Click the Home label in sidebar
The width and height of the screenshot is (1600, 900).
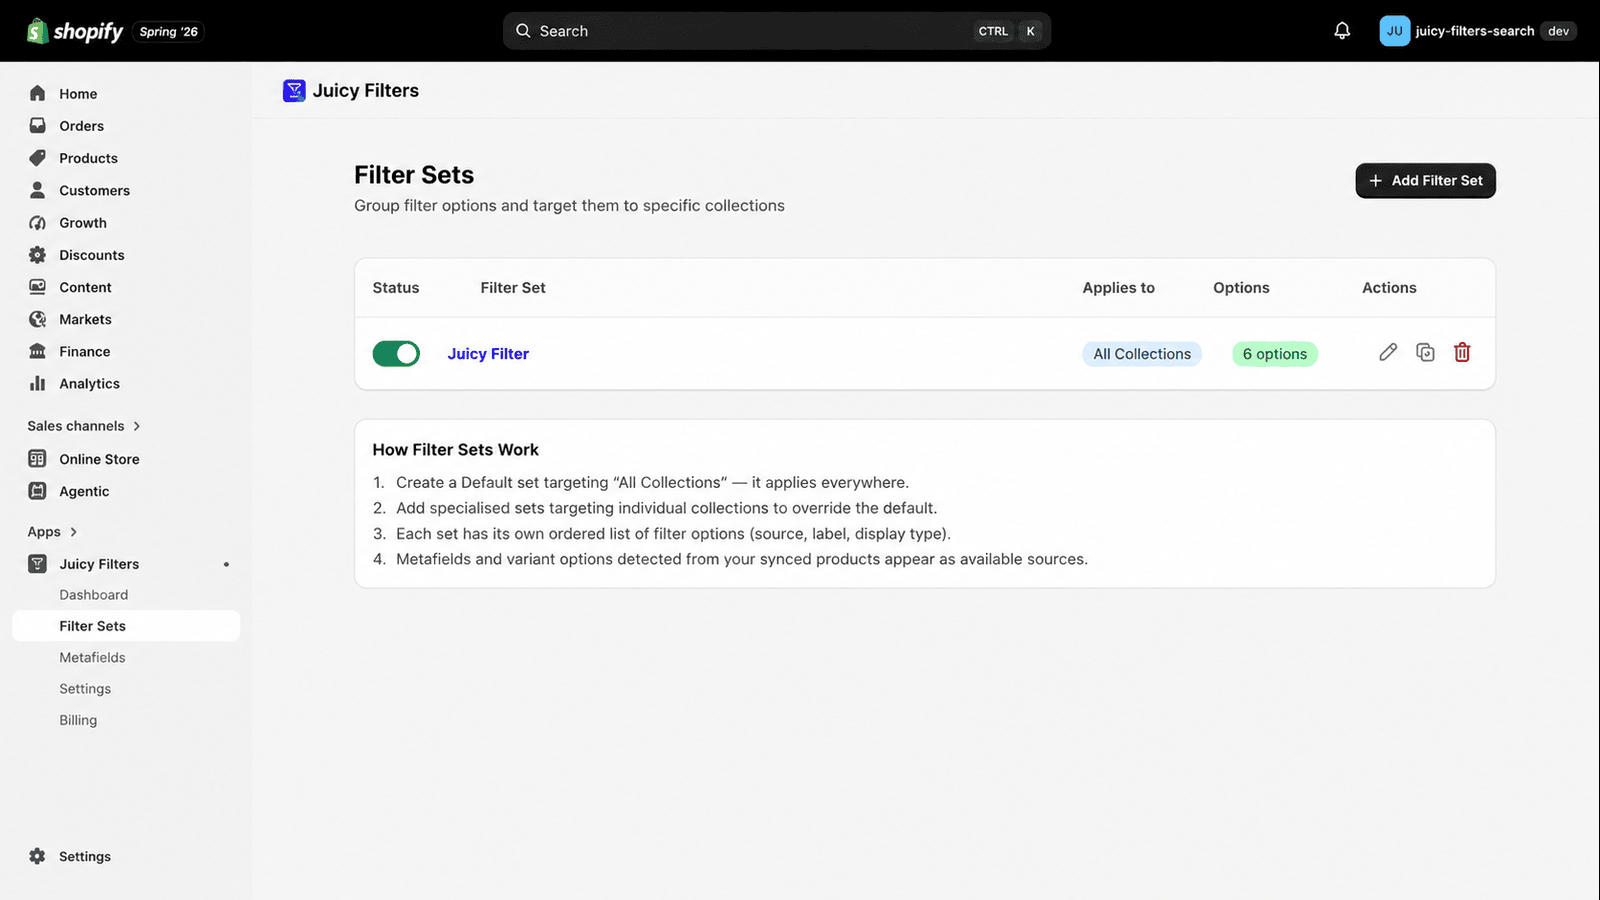pyautogui.click(x=78, y=94)
